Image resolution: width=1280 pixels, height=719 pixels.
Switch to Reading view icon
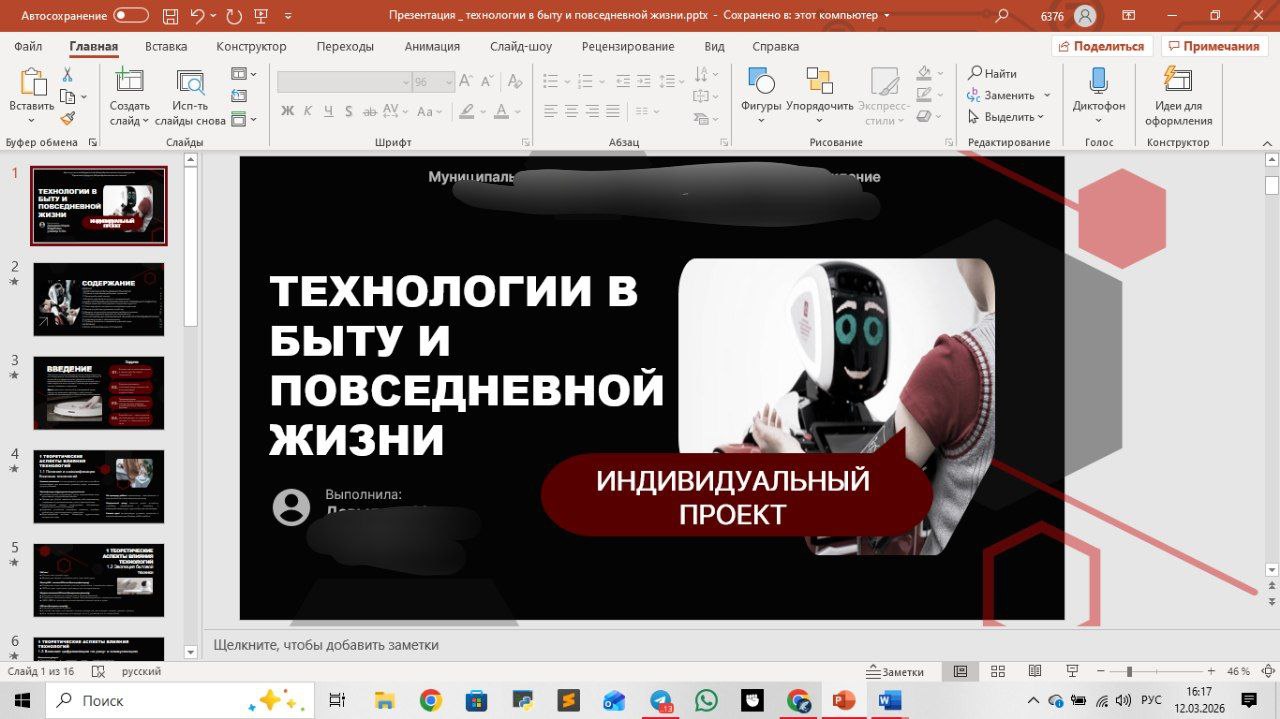coord(1035,671)
